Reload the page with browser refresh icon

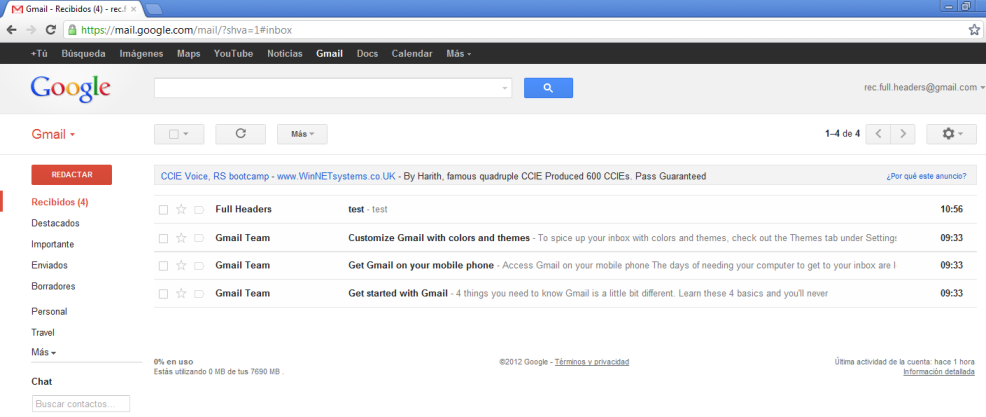[51, 30]
